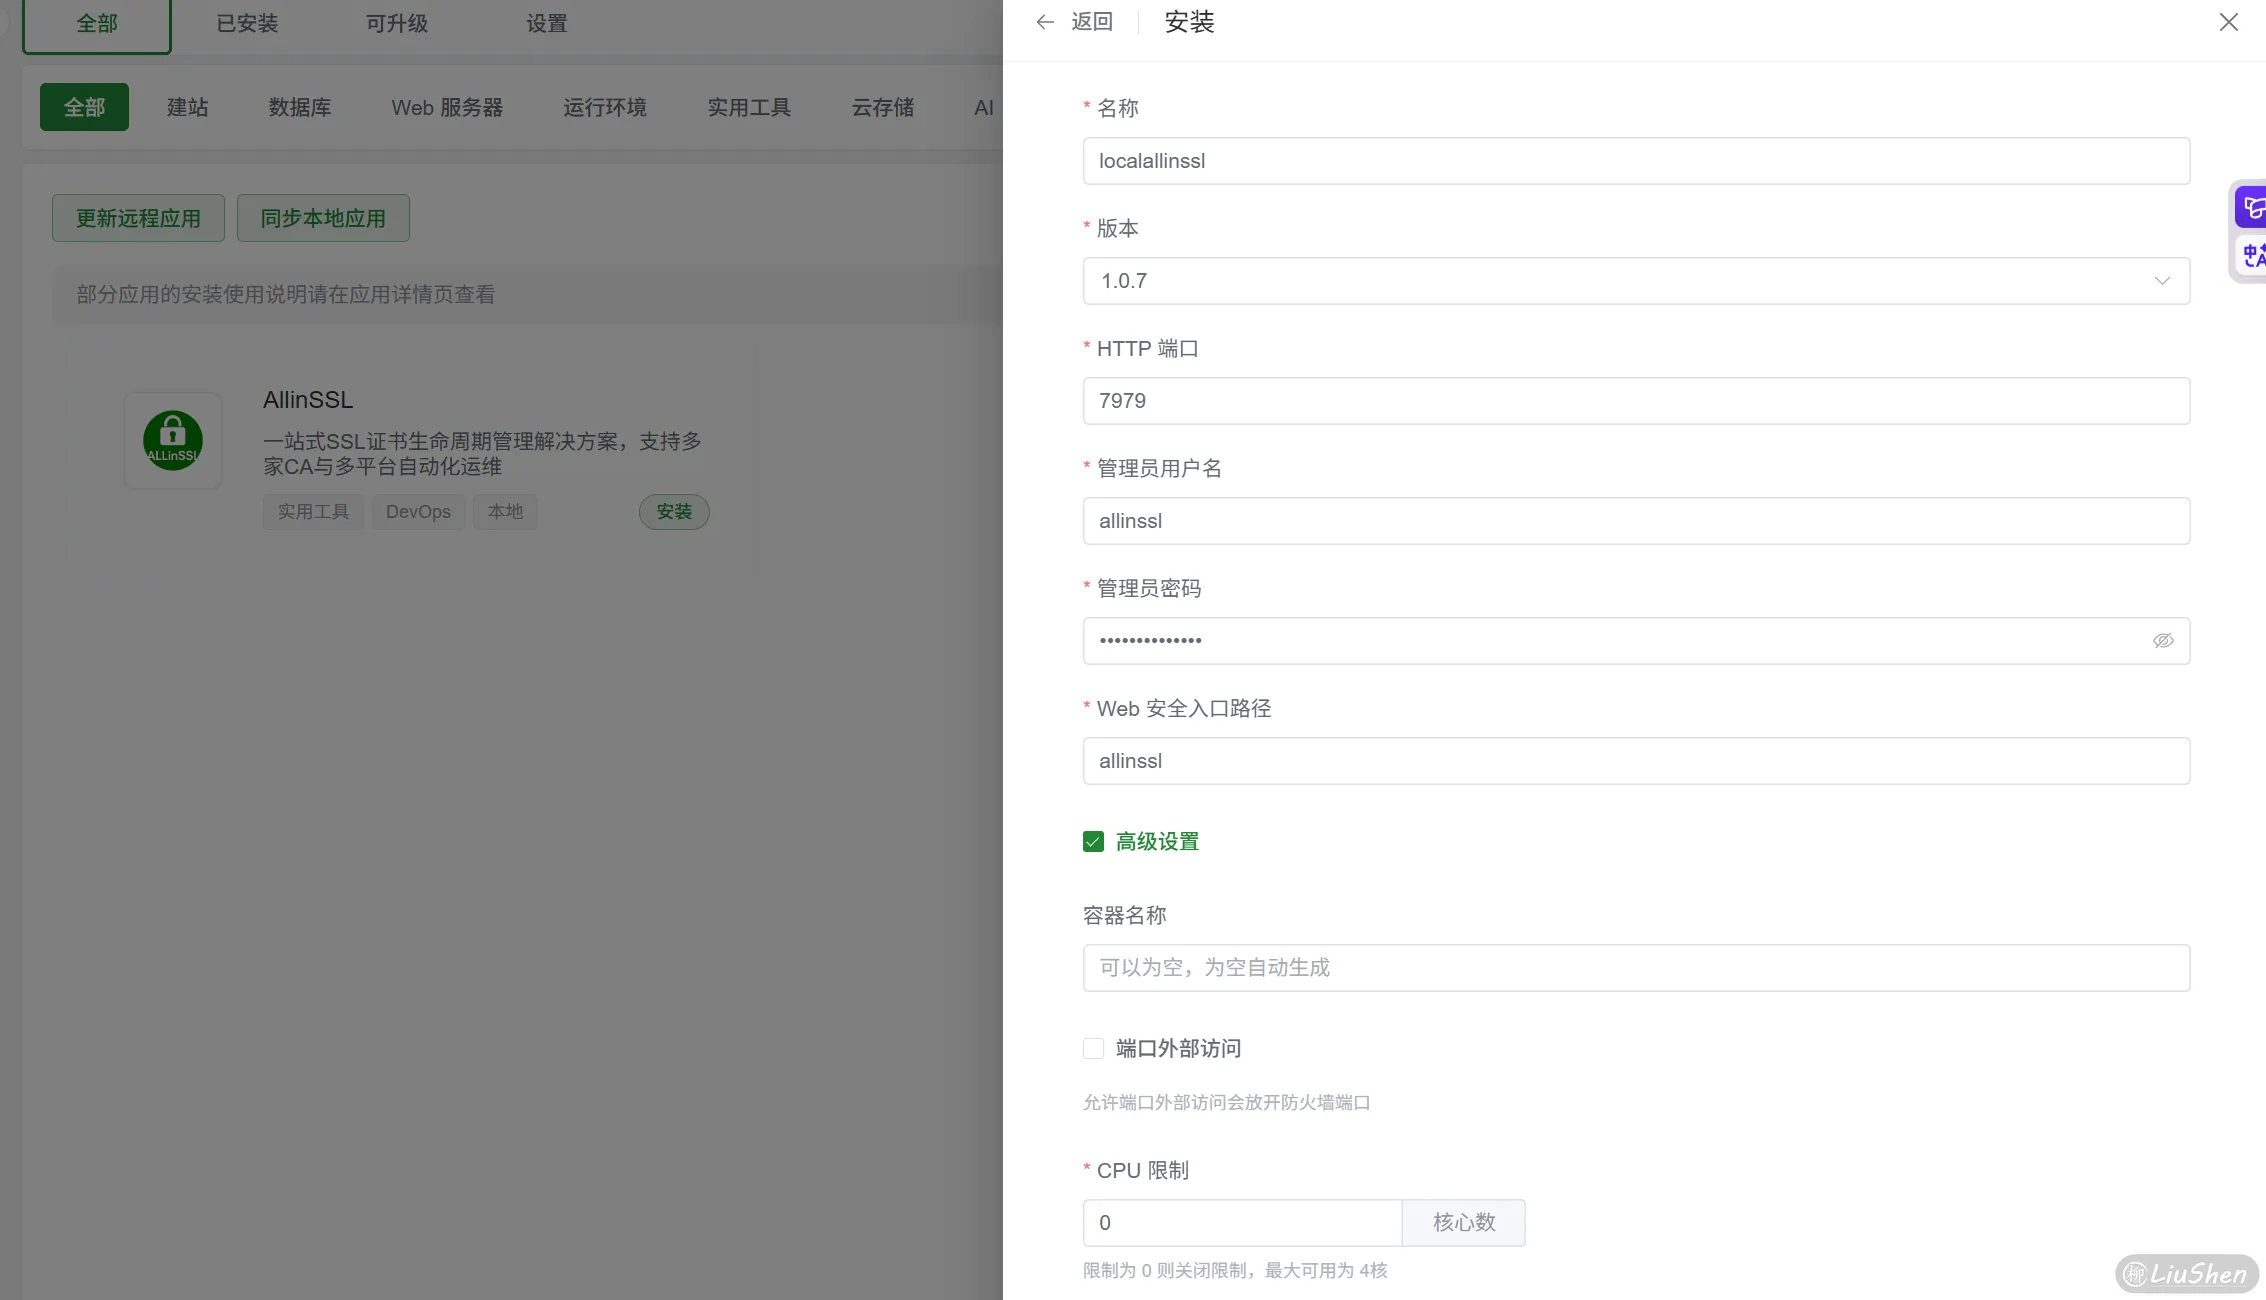Click the 更新远程应用 button

(137, 217)
